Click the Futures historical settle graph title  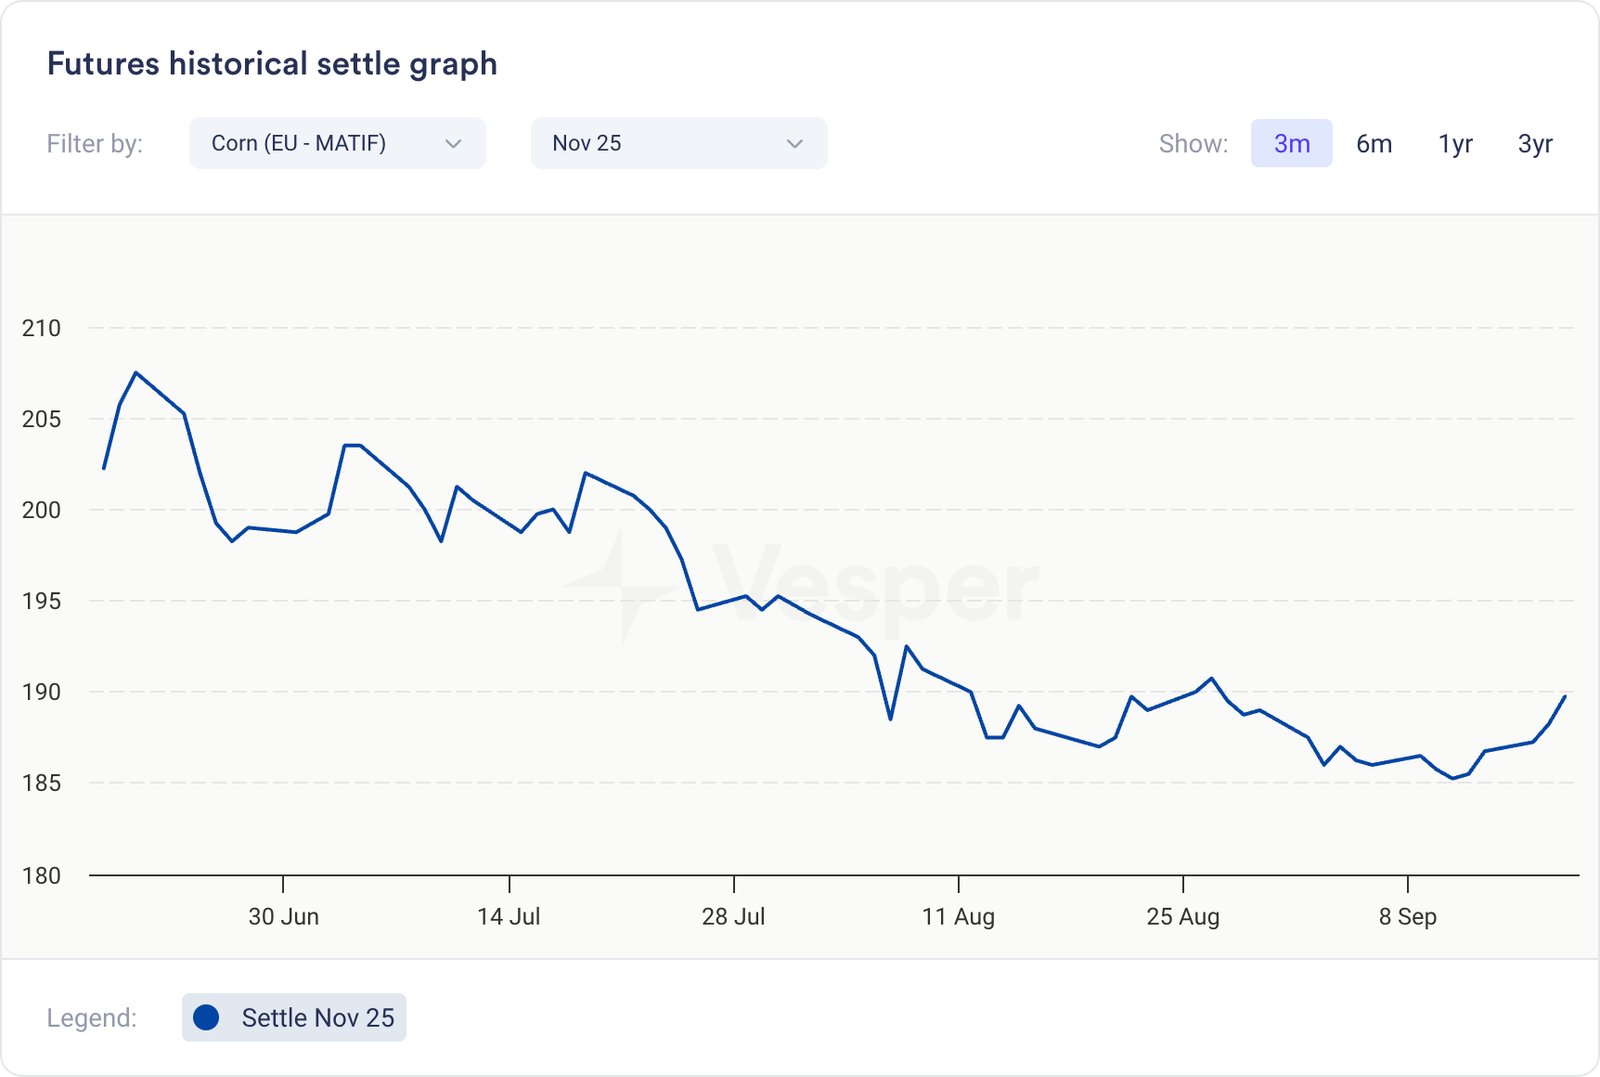272,64
